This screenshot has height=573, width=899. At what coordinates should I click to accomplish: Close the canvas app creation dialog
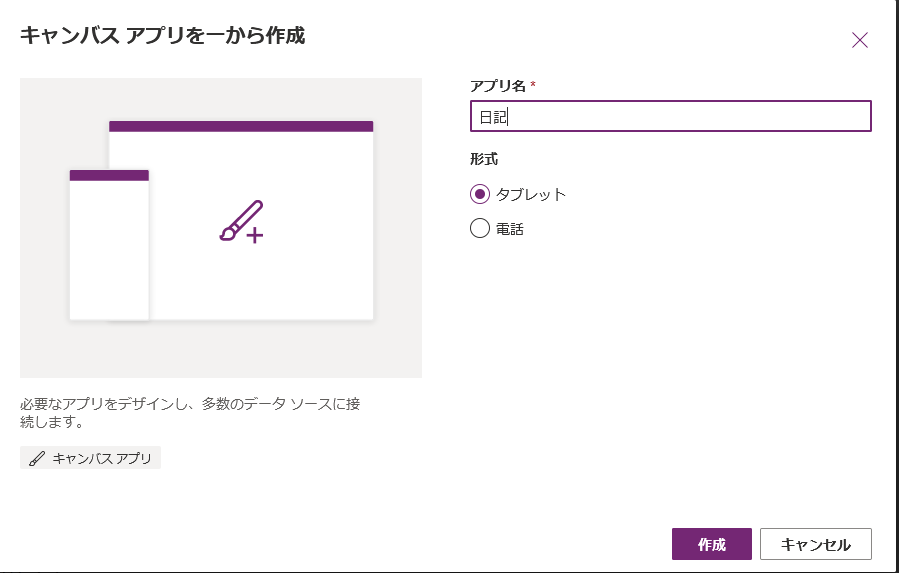click(x=859, y=40)
